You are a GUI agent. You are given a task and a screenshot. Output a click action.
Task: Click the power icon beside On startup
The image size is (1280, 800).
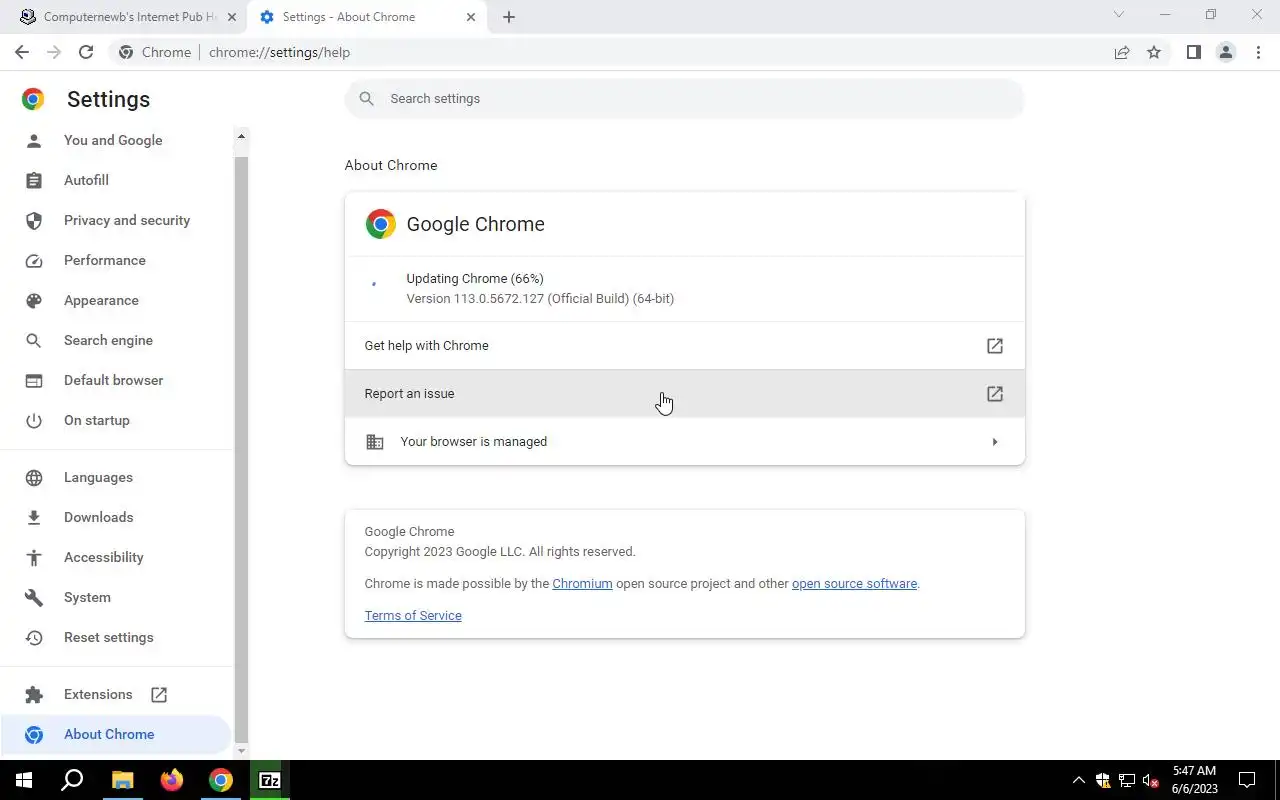coord(34,420)
